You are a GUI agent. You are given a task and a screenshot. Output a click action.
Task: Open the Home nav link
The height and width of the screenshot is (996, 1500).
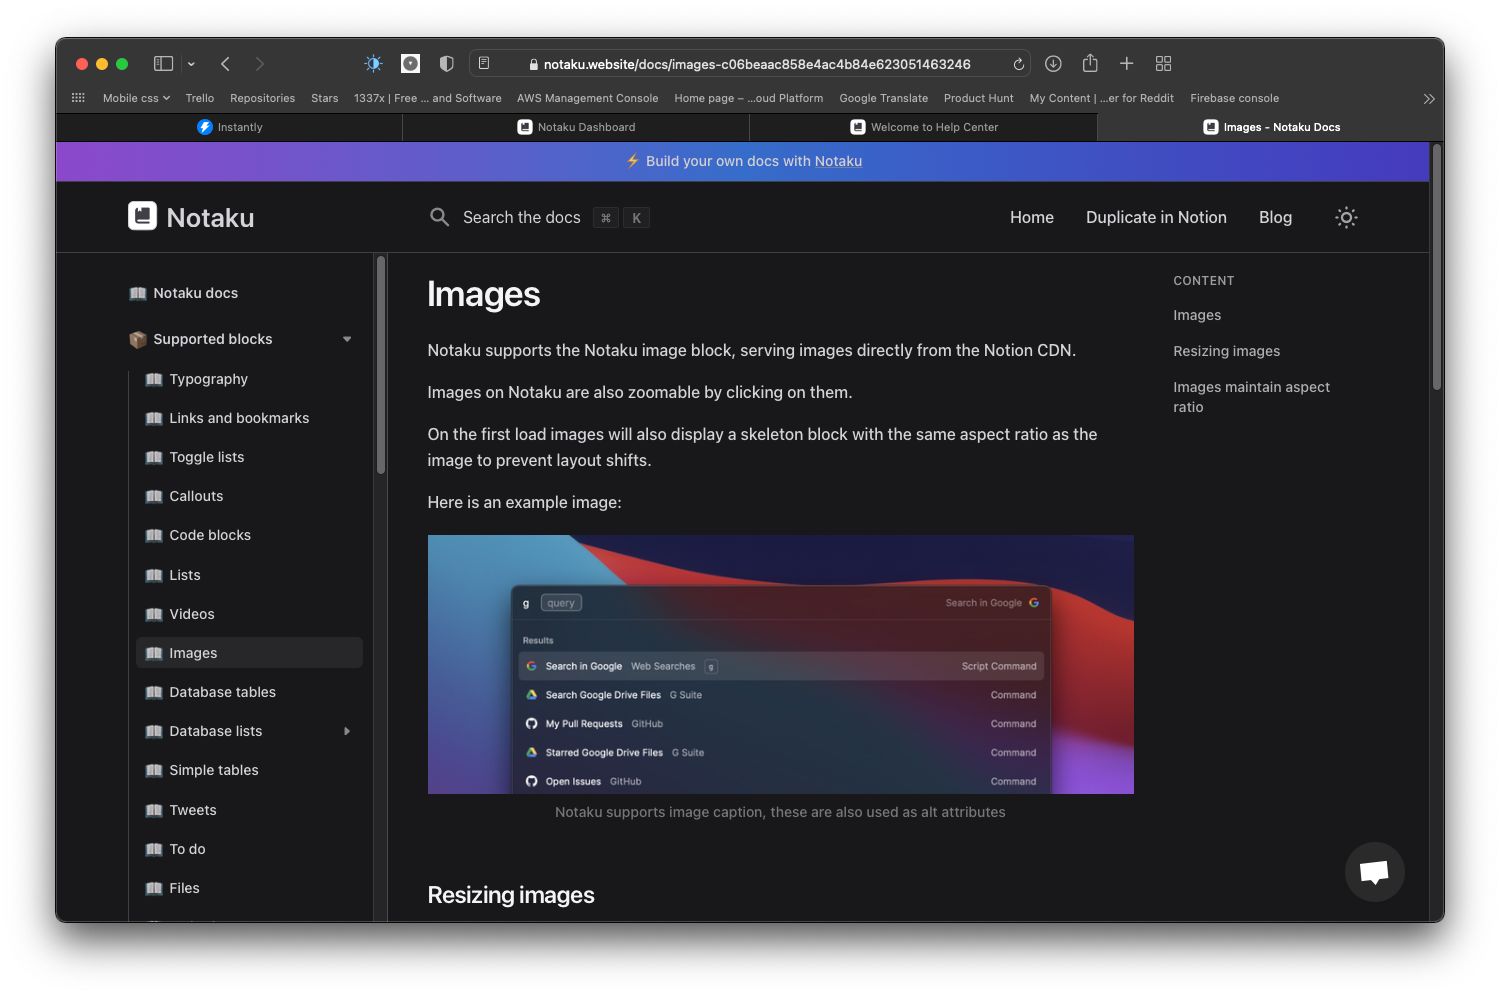pyautogui.click(x=1031, y=217)
